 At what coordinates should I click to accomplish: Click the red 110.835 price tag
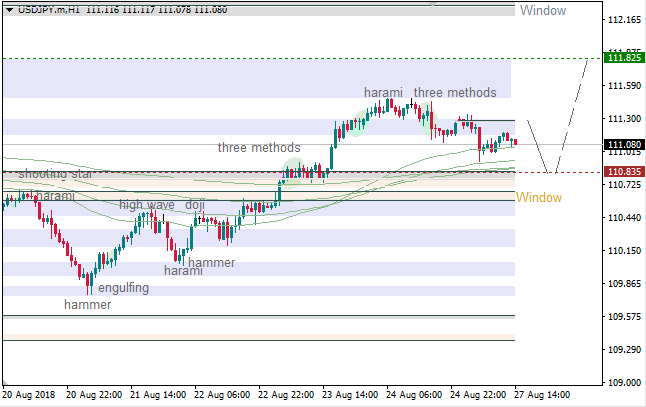click(x=624, y=173)
